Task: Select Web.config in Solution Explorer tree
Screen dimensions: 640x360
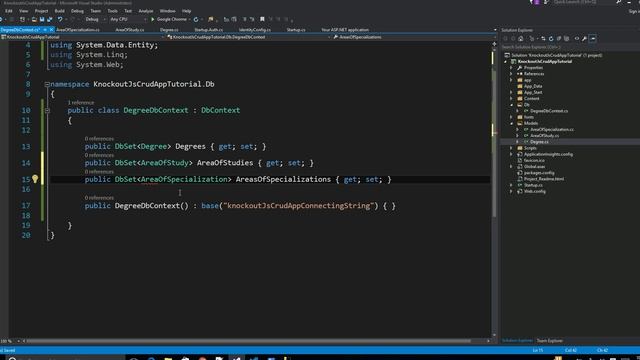Action: [535, 191]
